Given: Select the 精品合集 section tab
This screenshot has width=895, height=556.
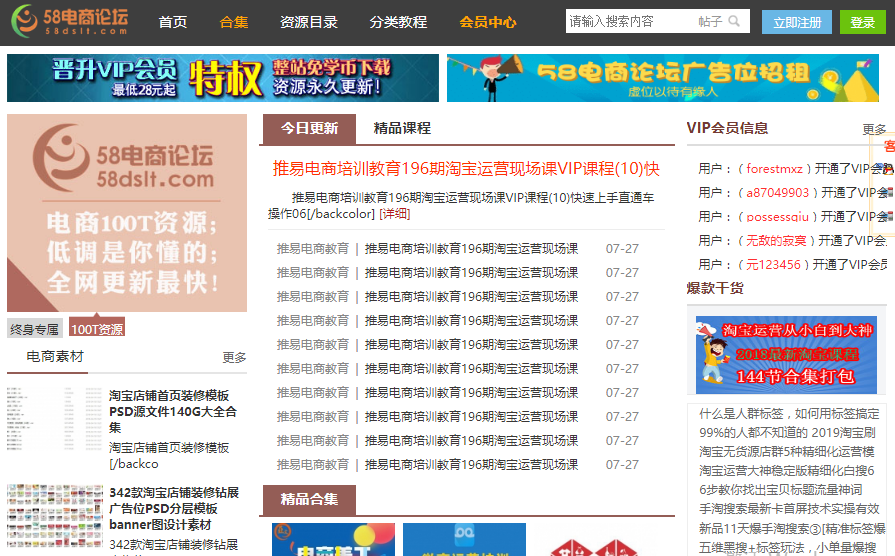Looking at the screenshot, I should tap(309, 499).
